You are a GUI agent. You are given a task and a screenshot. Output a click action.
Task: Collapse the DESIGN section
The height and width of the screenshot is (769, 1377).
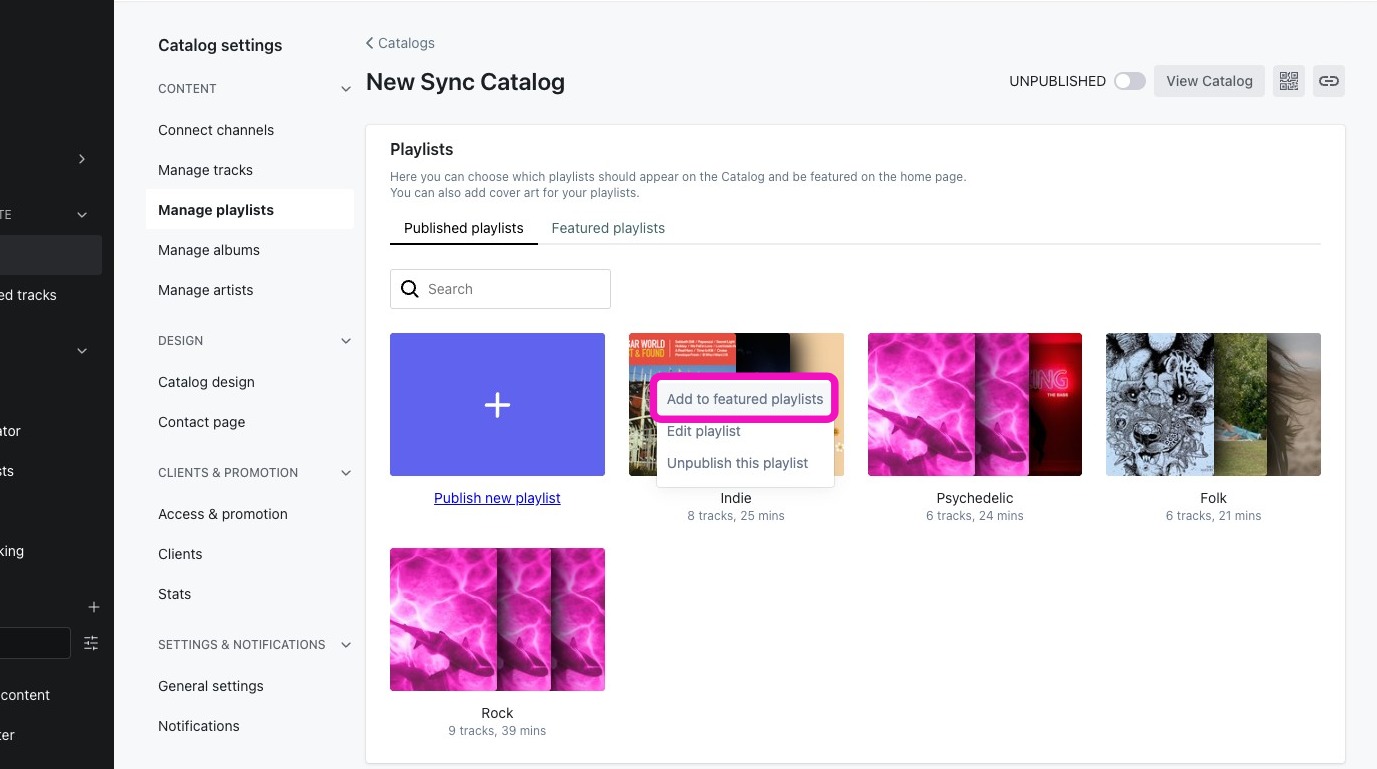[x=346, y=341]
